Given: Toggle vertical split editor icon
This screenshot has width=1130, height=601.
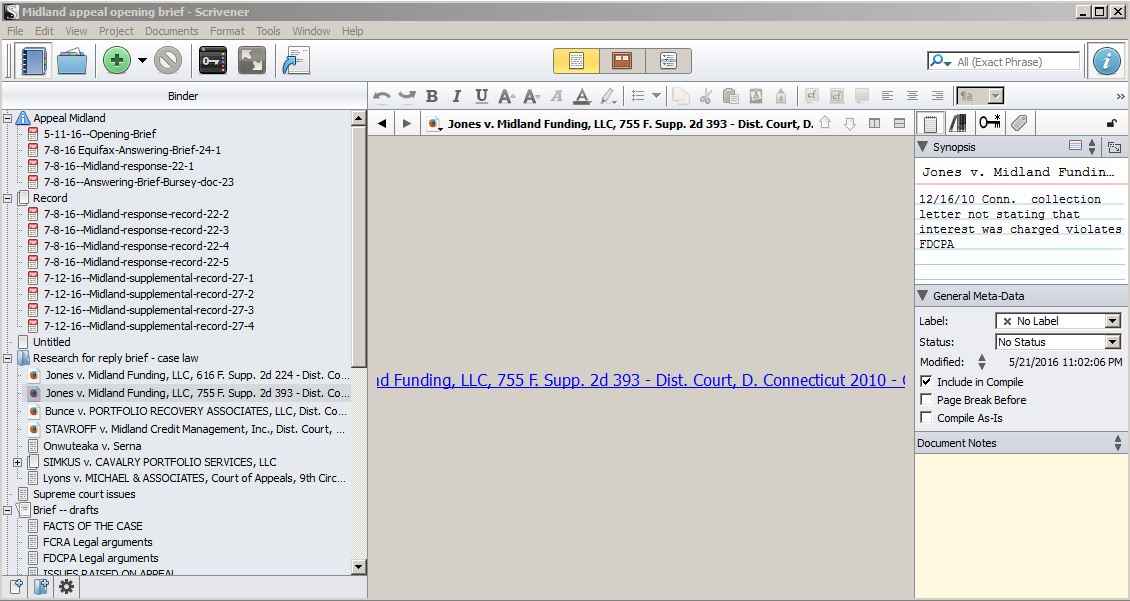Looking at the screenshot, I should point(874,123).
